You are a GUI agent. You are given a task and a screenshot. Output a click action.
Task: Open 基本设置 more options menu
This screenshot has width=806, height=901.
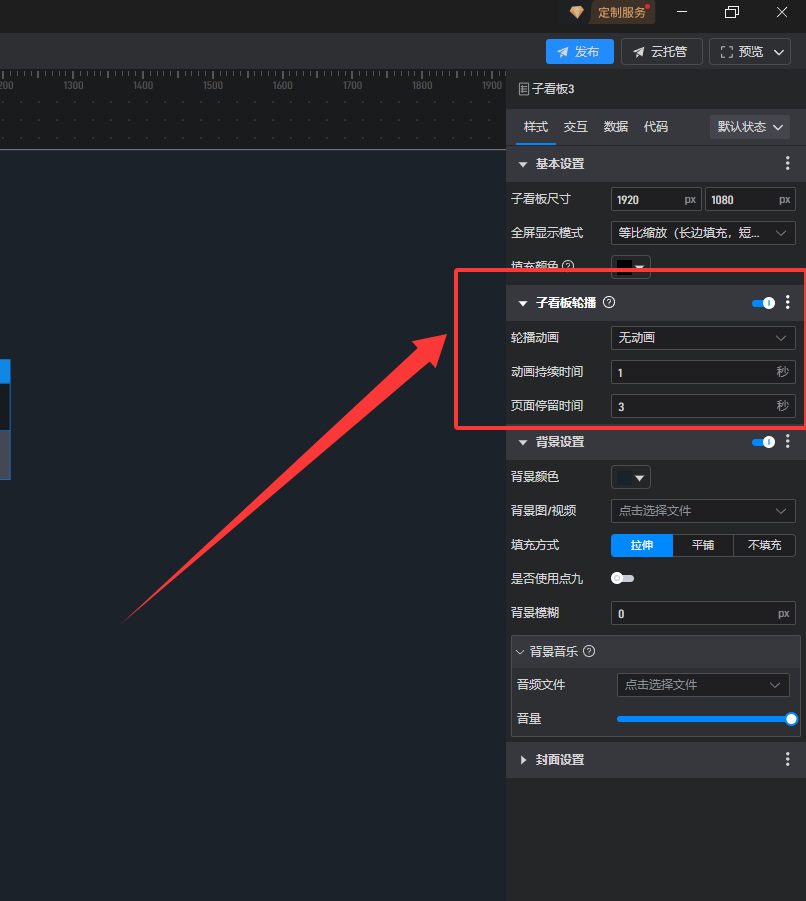click(788, 163)
